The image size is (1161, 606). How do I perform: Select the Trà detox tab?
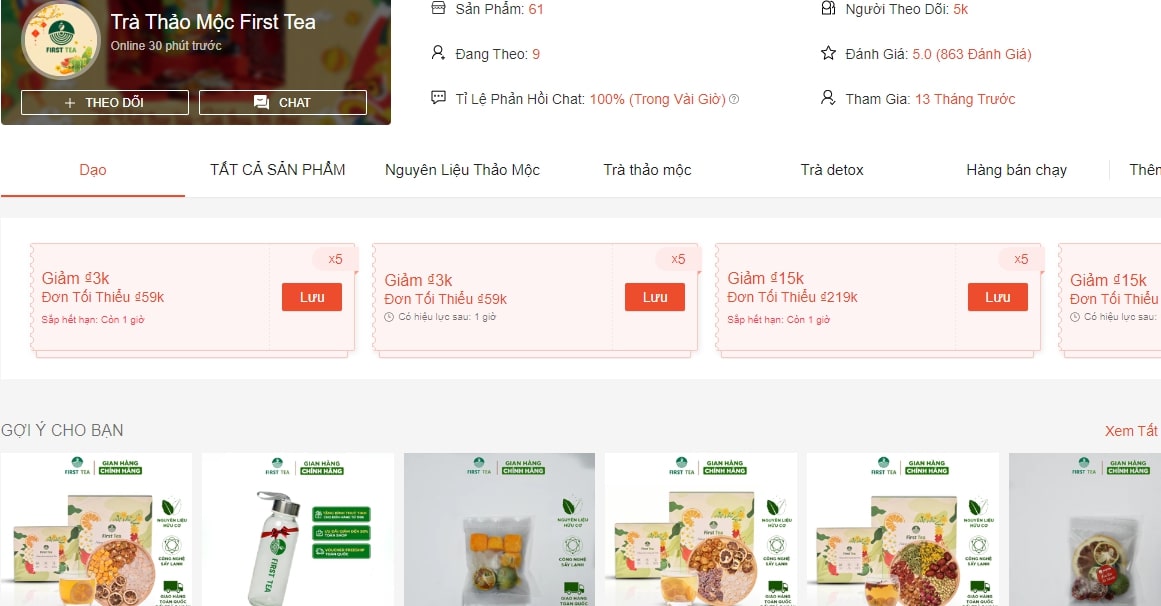coord(832,170)
